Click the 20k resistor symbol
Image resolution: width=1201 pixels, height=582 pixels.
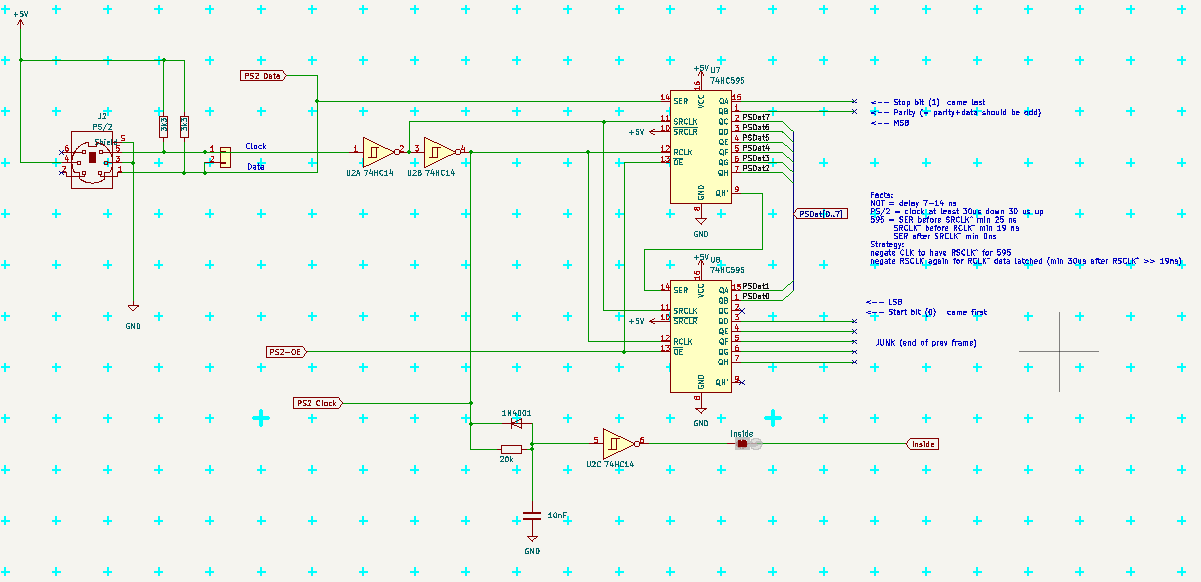[511, 447]
